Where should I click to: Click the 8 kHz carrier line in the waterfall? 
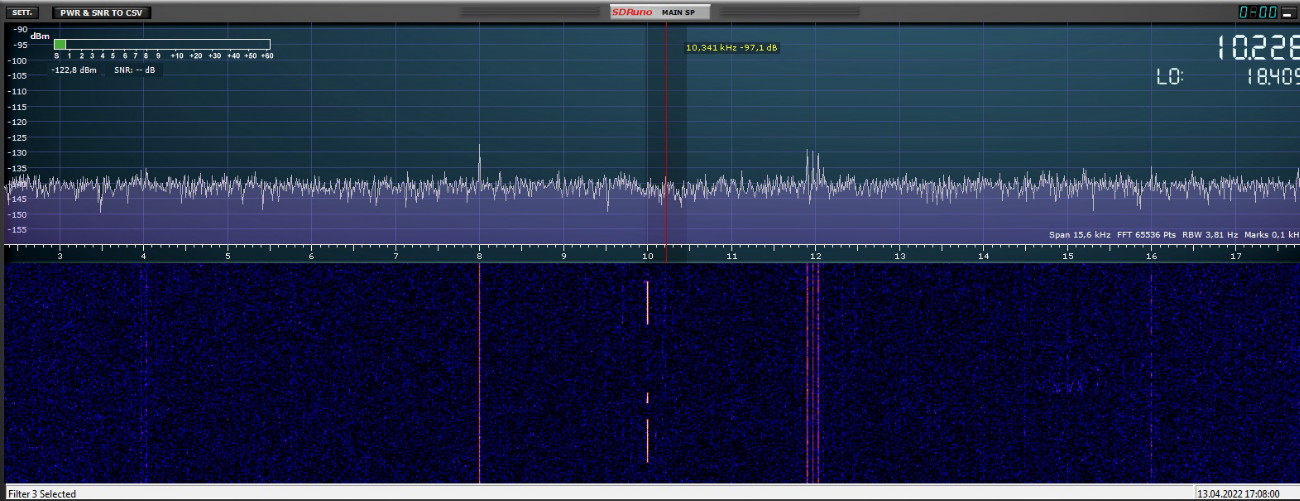[x=479, y=374]
